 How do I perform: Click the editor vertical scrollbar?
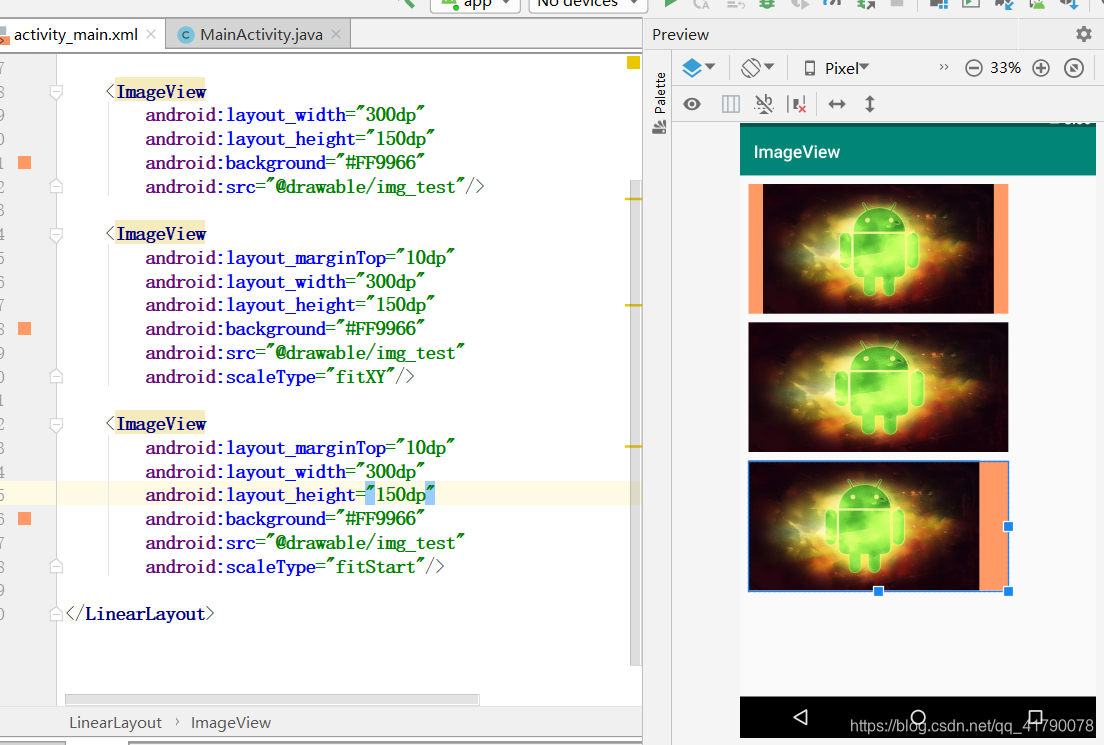click(x=636, y=422)
